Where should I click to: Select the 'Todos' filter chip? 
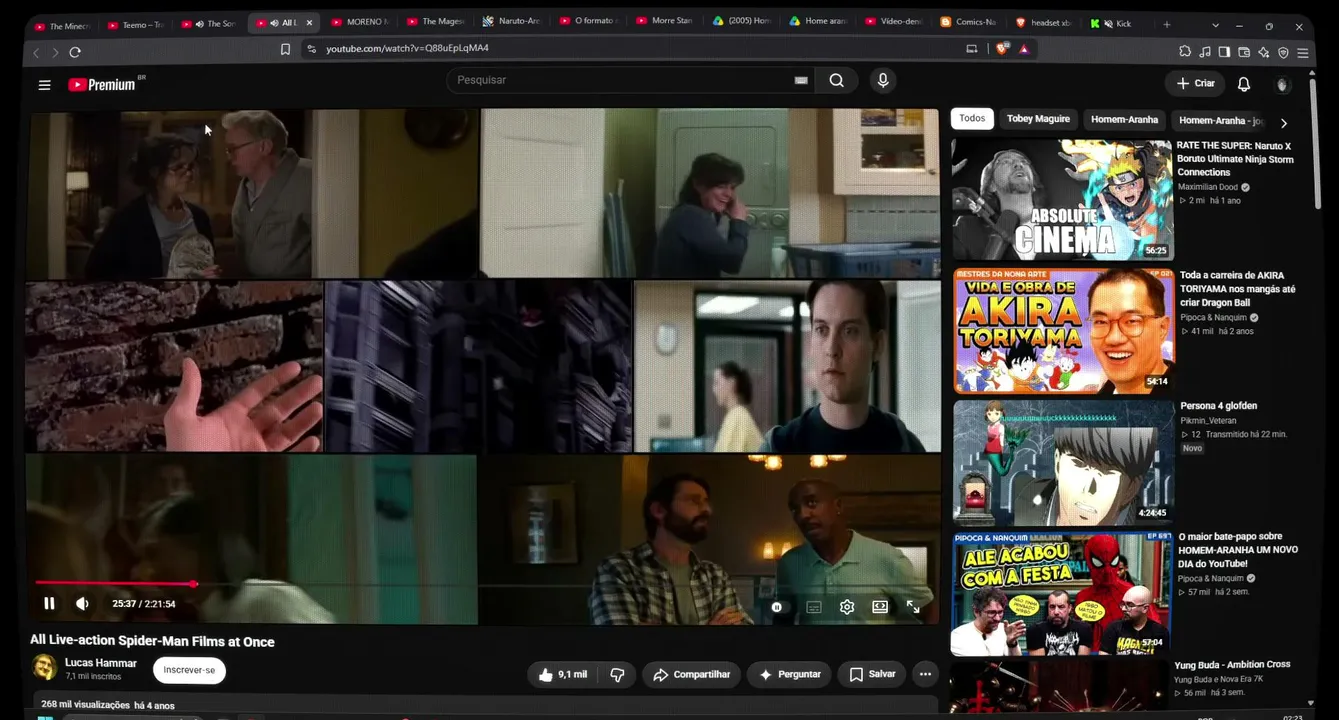(x=972, y=118)
